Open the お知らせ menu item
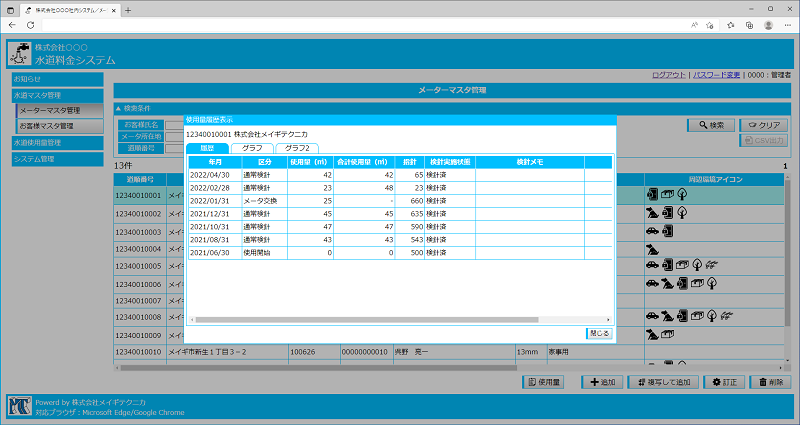800x425 pixels. 57,79
